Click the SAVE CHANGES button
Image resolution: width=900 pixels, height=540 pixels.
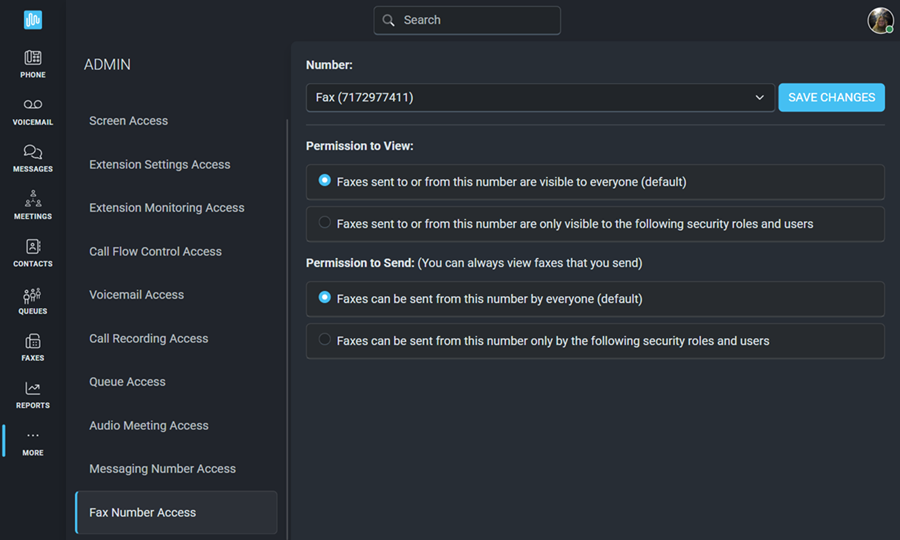831,98
